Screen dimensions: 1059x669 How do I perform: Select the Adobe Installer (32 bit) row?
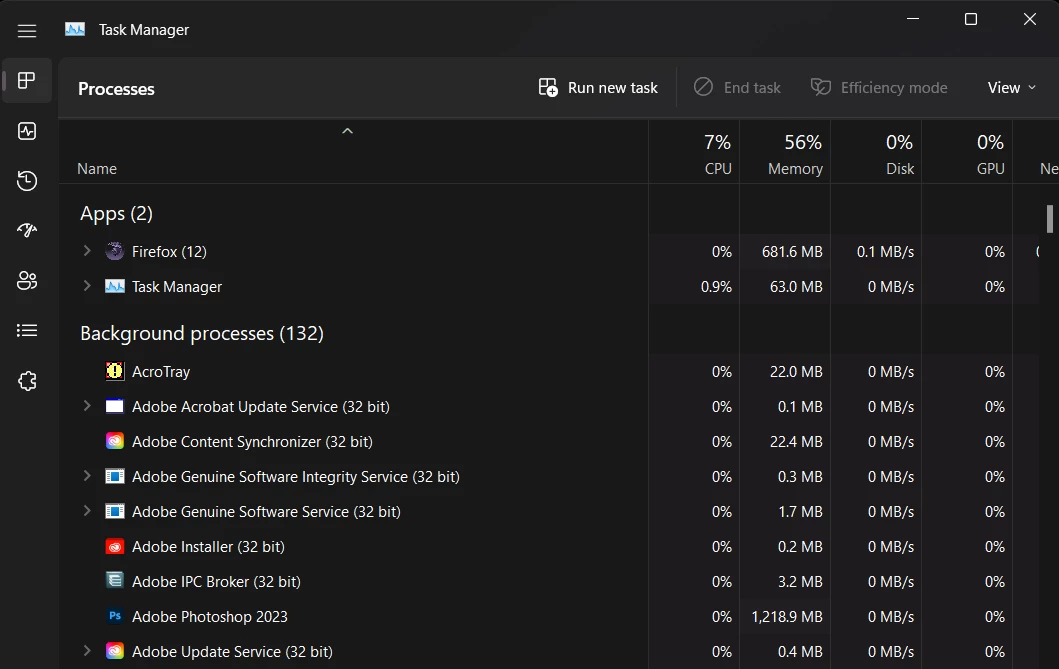pyautogui.click(x=548, y=547)
